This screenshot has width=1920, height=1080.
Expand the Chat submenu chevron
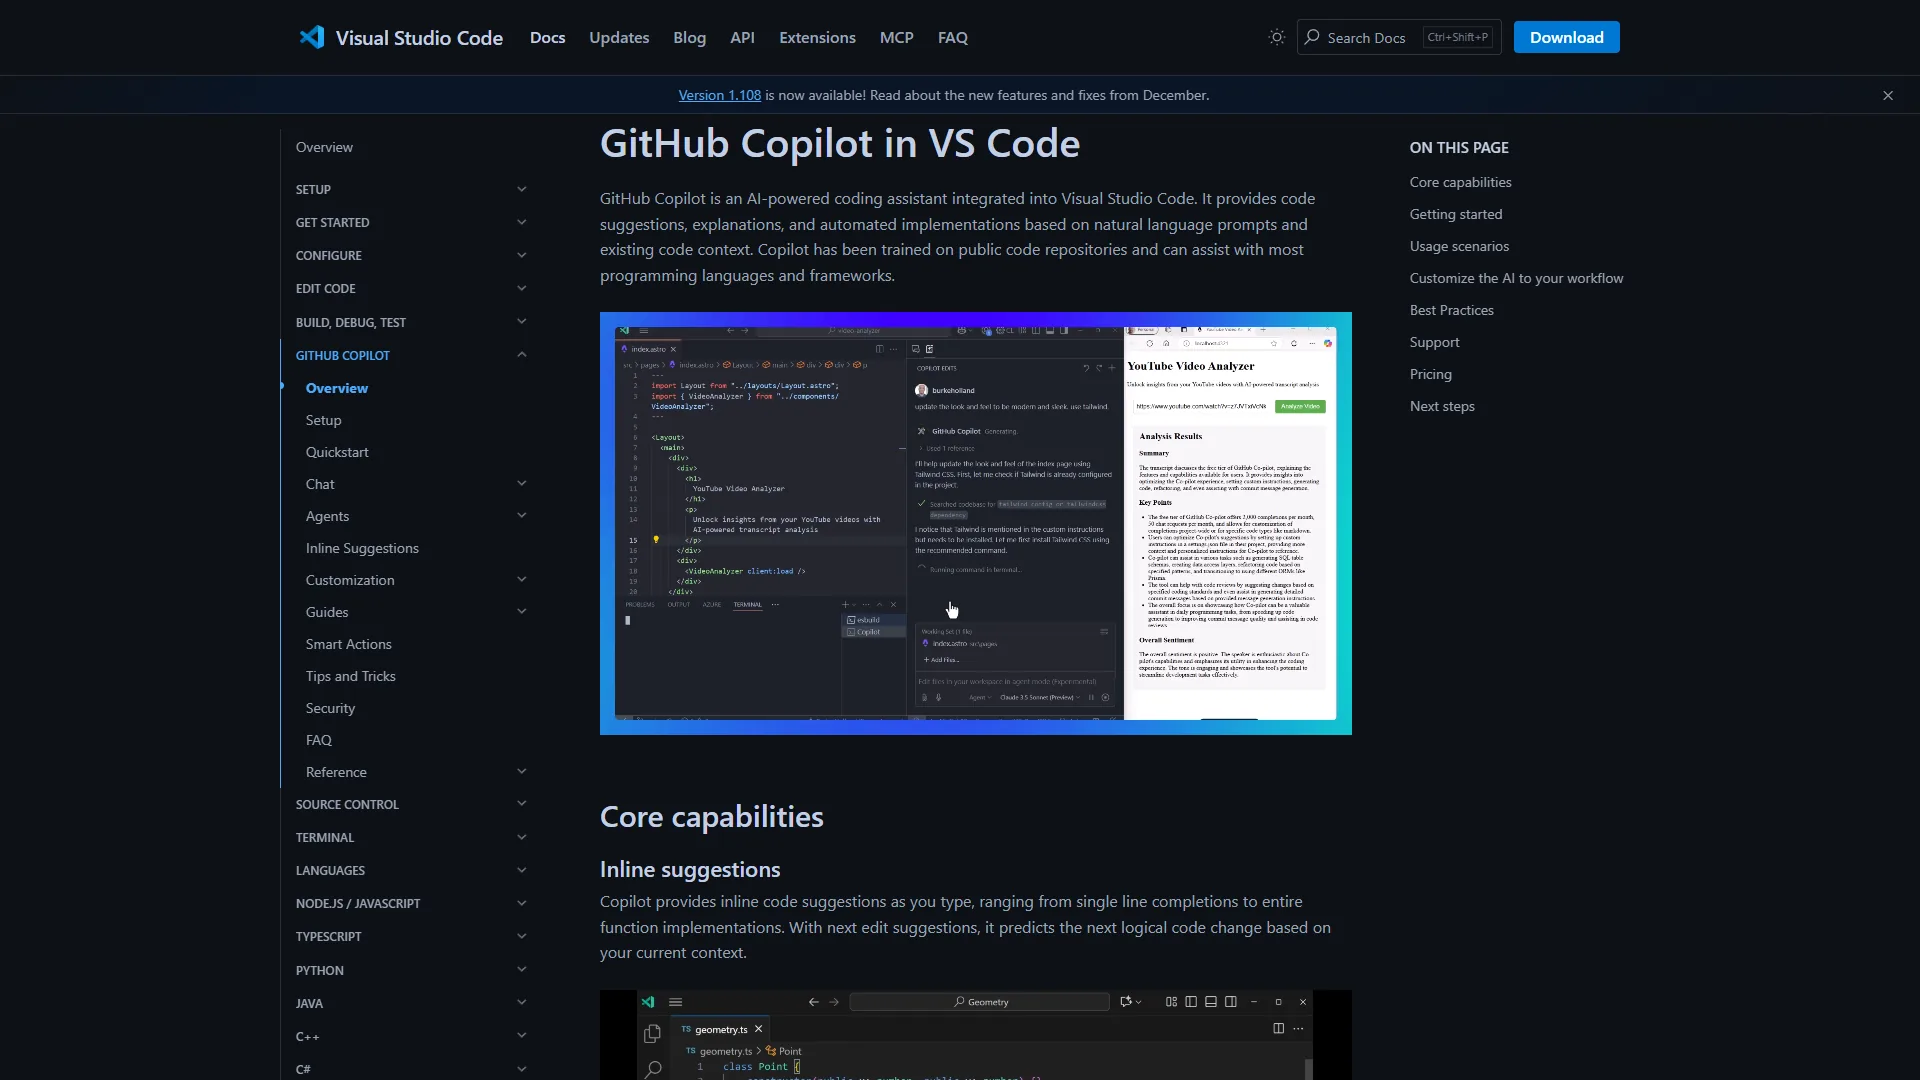coord(521,484)
